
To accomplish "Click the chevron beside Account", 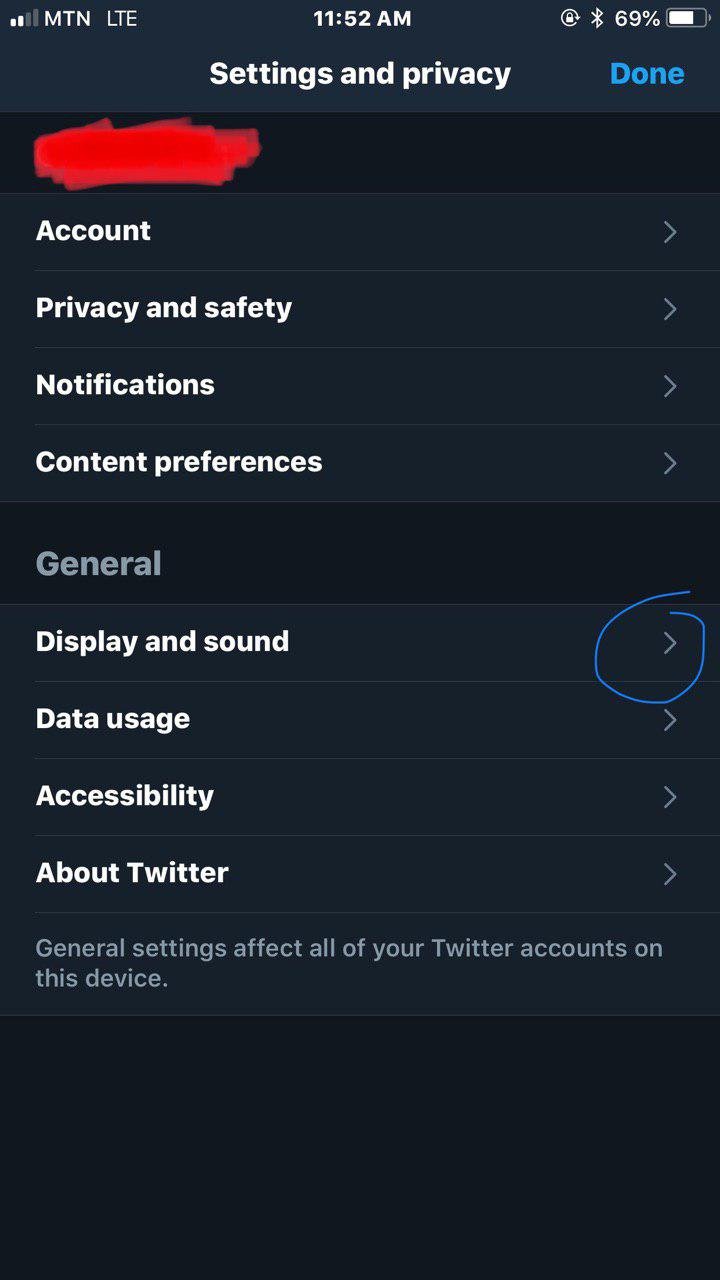I will tap(670, 232).
